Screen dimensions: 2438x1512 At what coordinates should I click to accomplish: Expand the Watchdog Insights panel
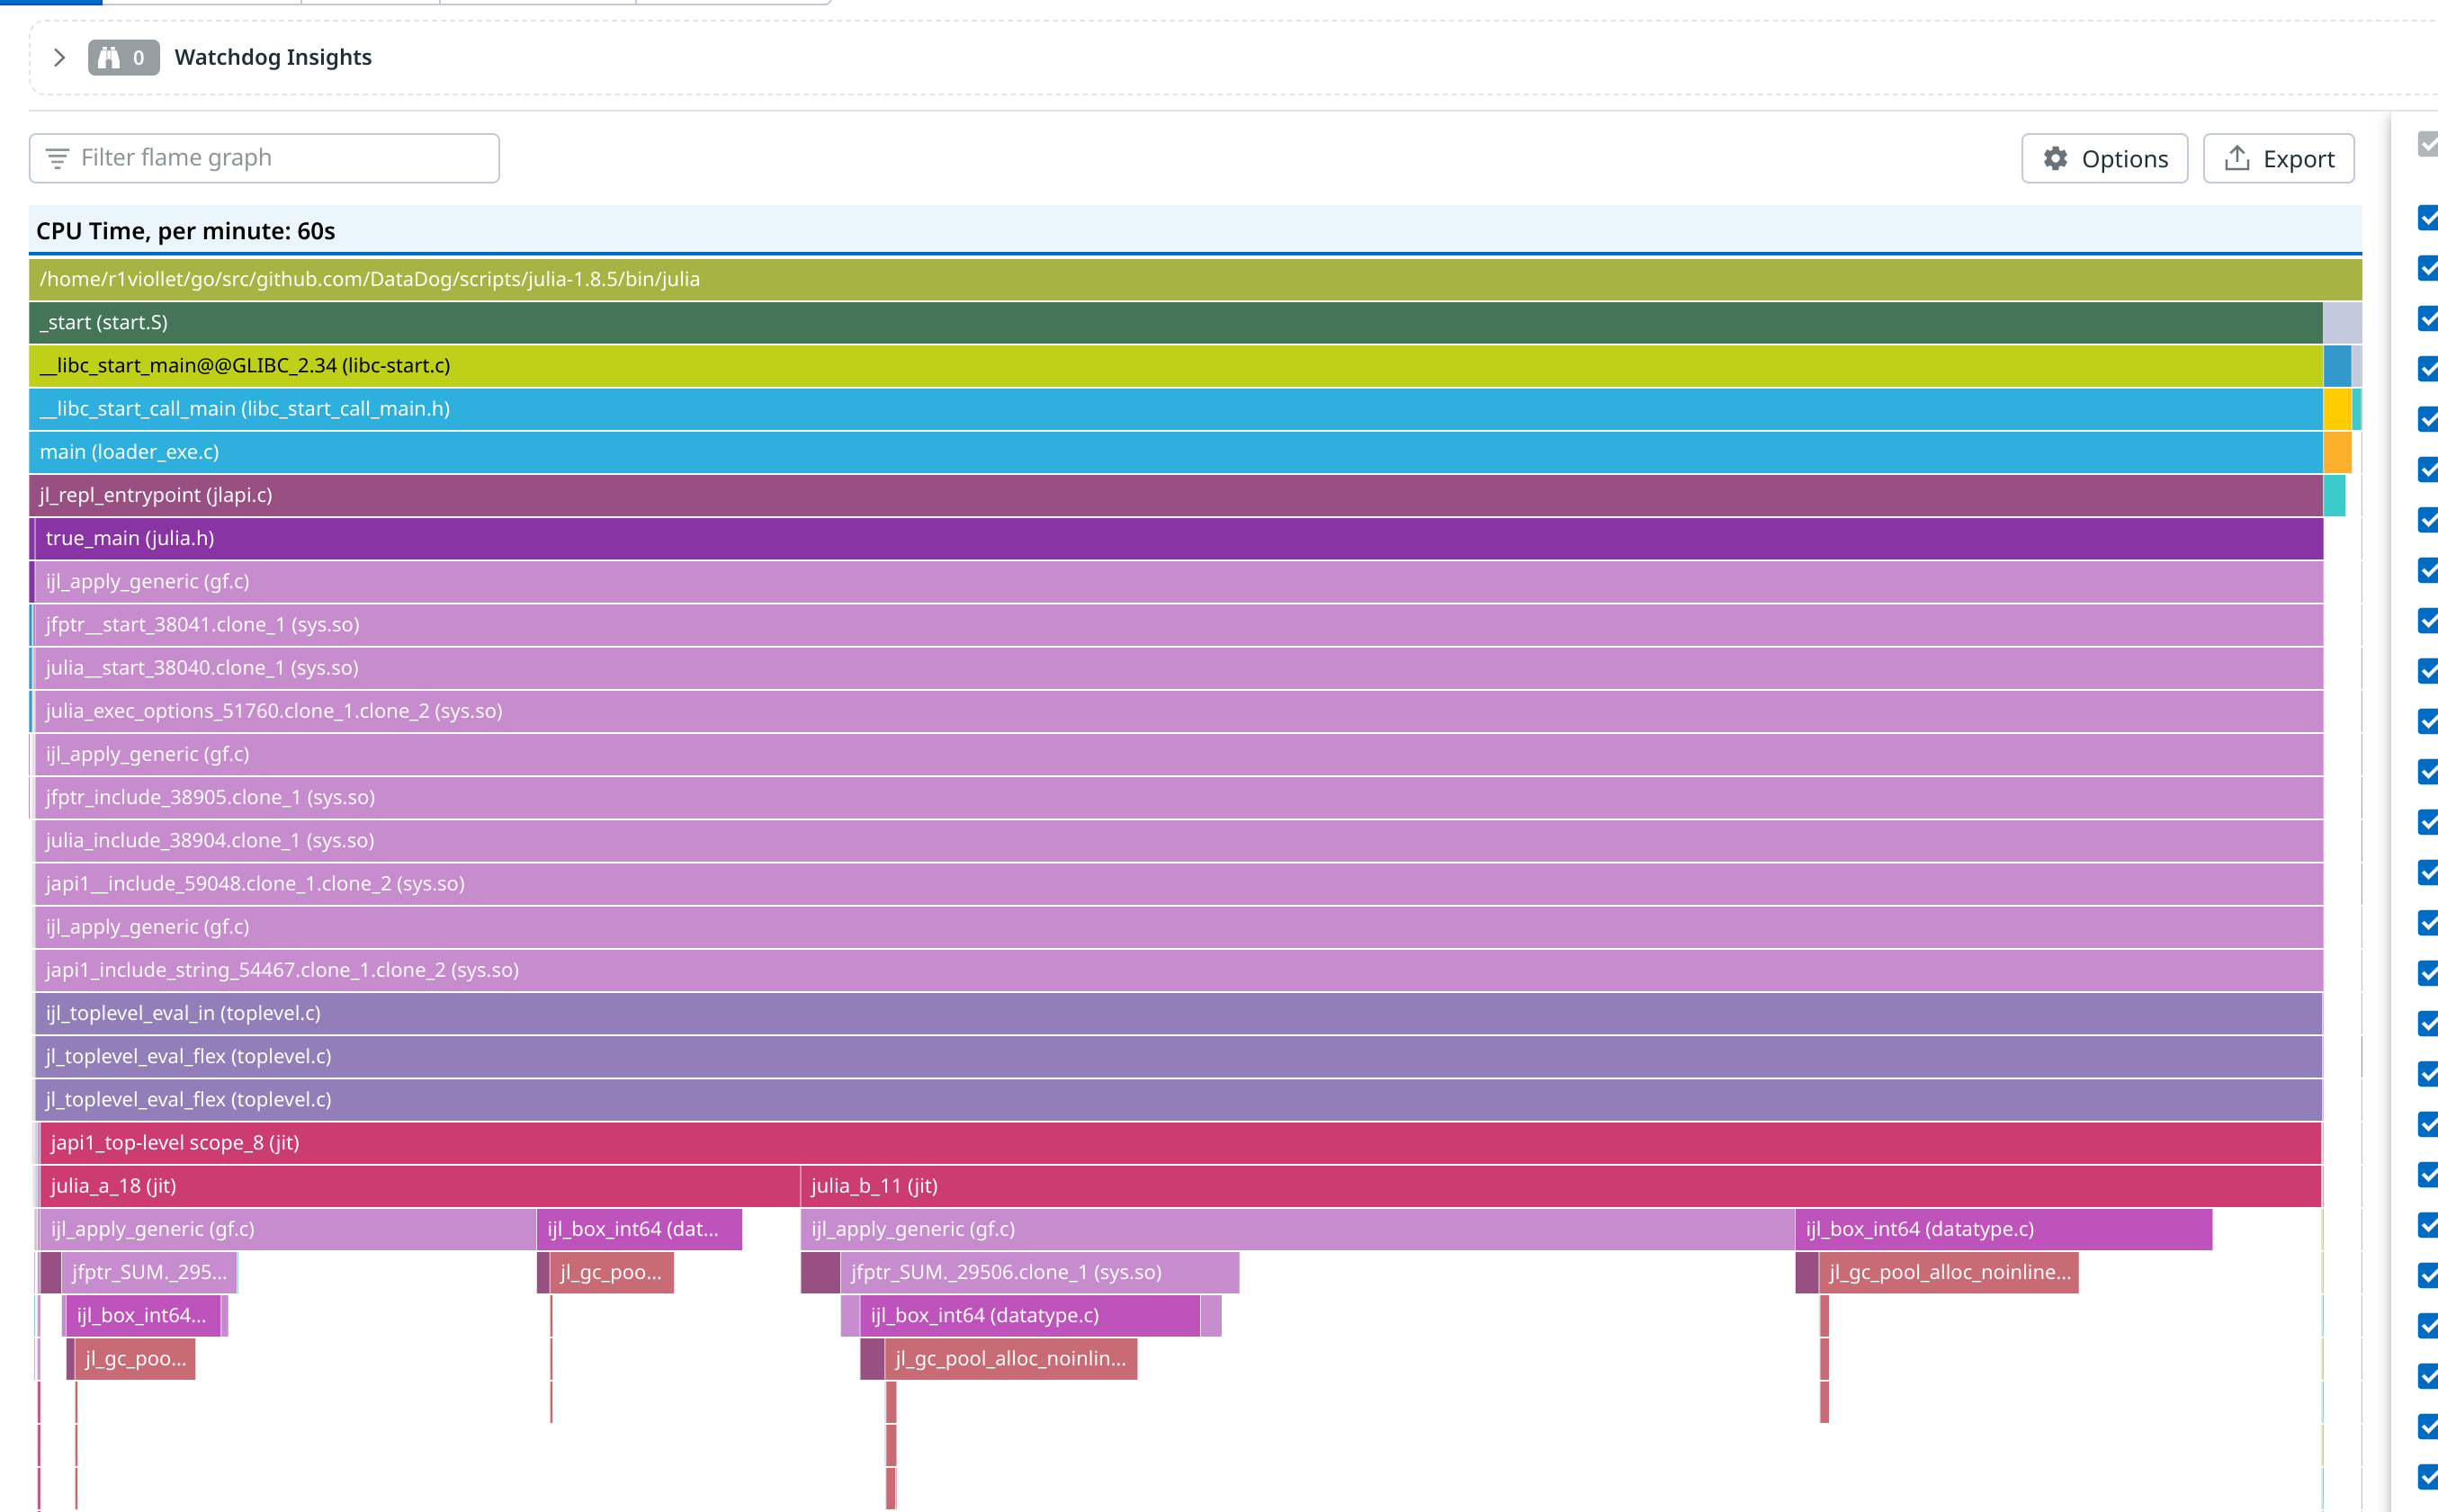pos(60,57)
